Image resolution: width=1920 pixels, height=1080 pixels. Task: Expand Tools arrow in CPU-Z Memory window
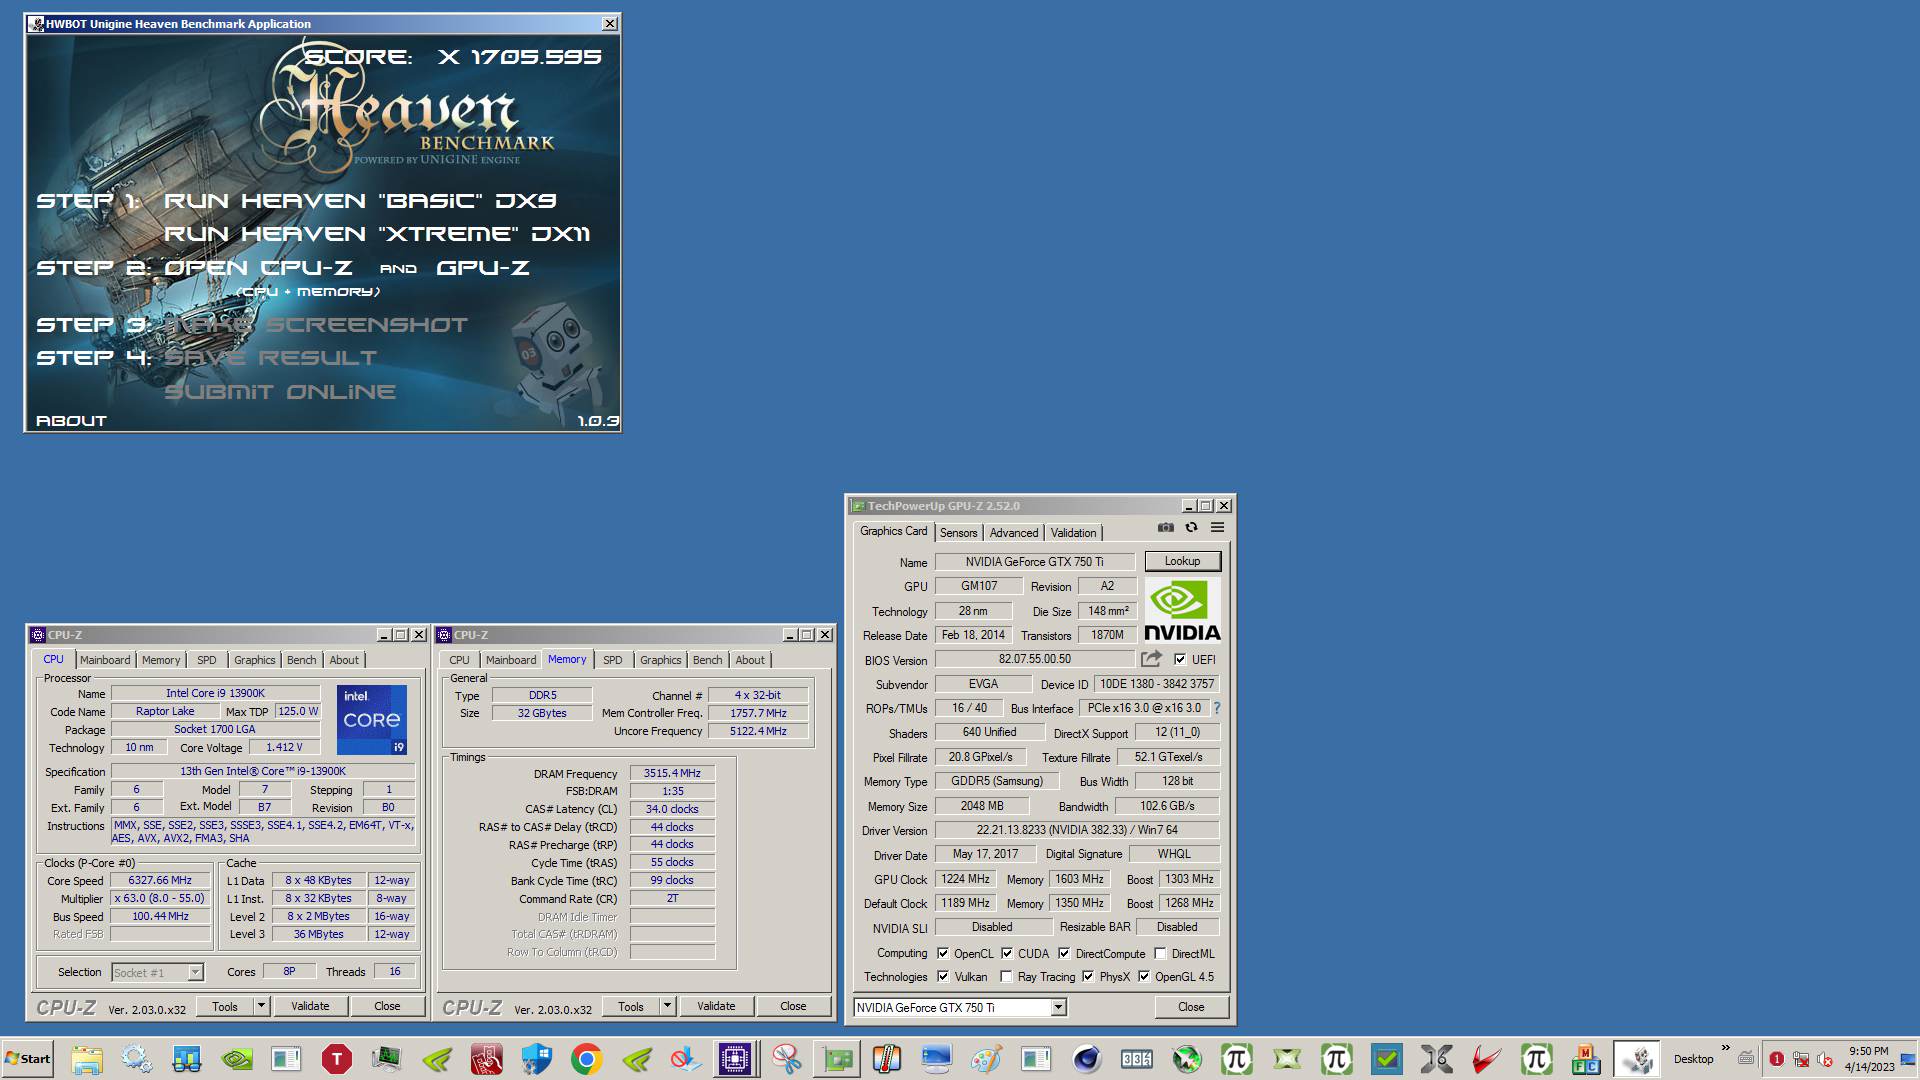[667, 1006]
